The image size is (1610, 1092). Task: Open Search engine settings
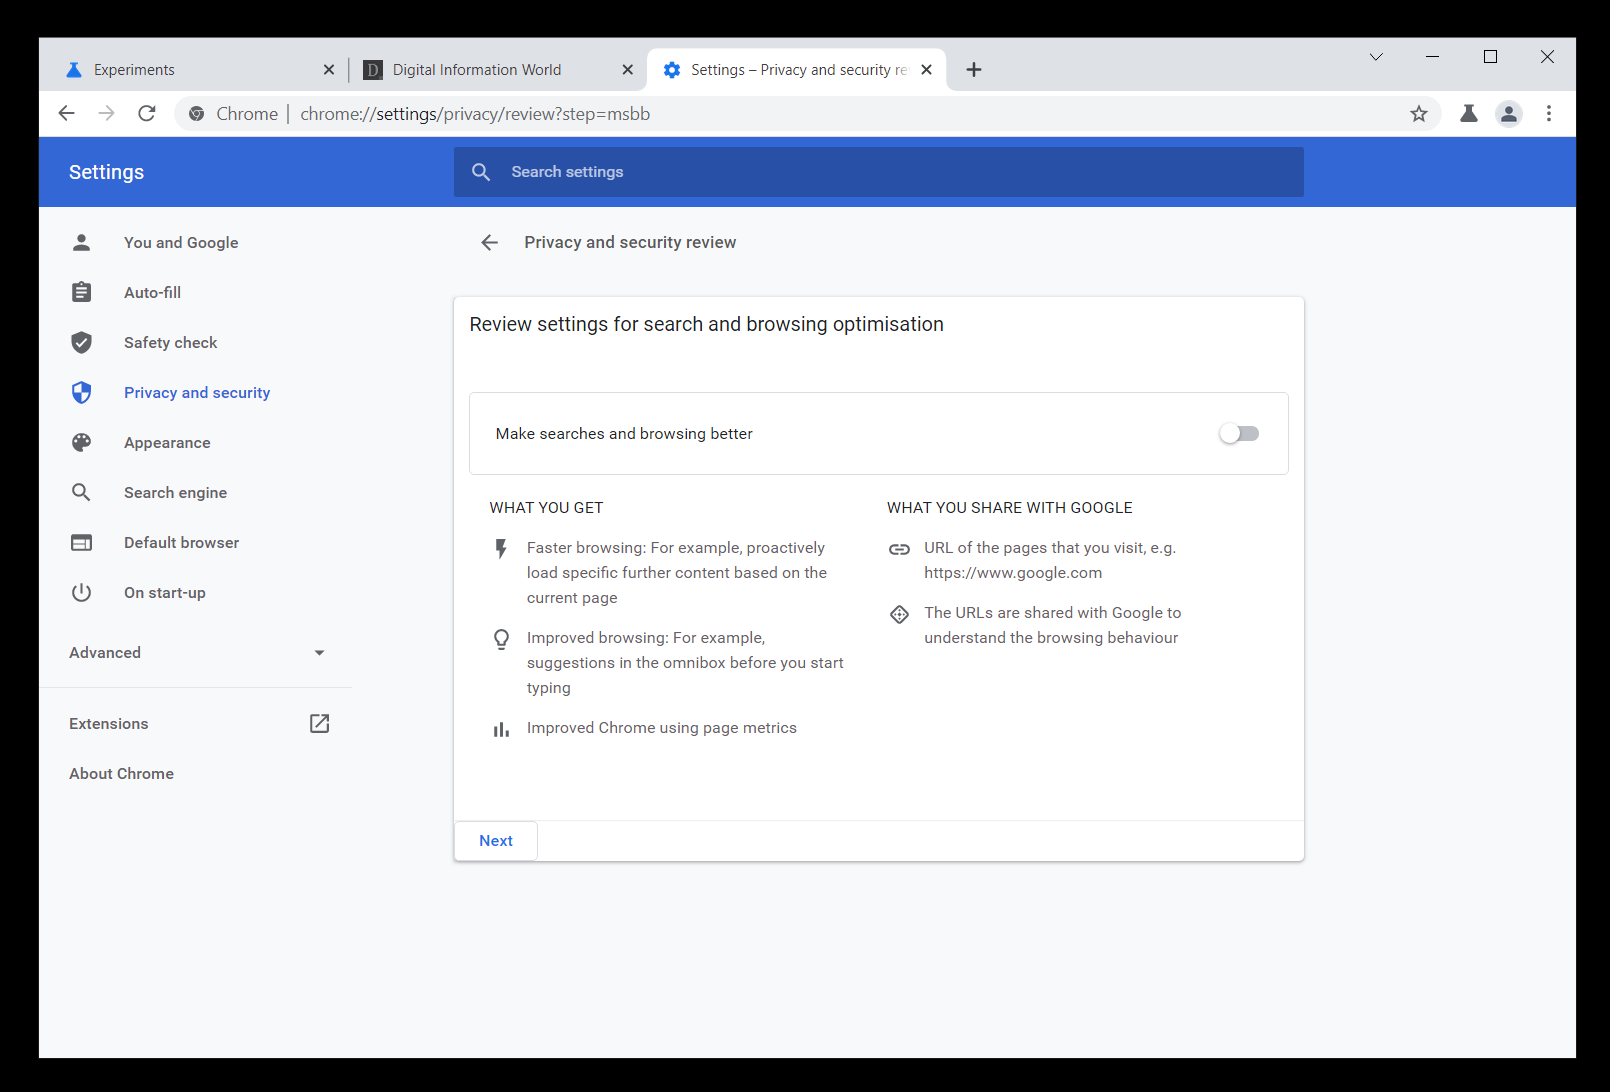(x=175, y=492)
